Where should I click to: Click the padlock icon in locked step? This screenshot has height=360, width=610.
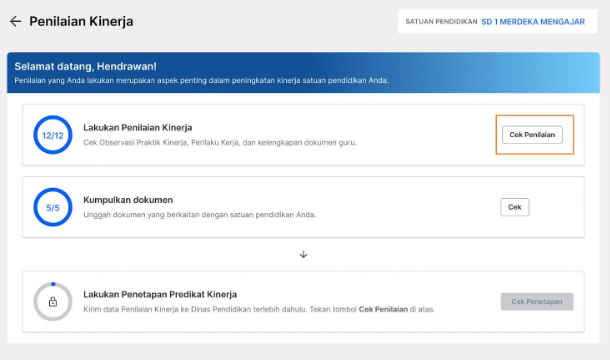[53, 302]
